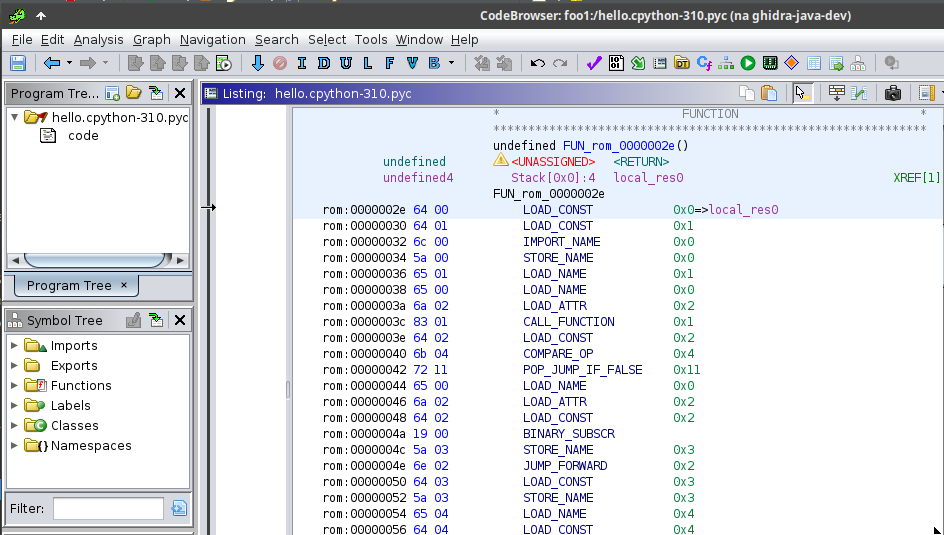The height and width of the screenshot is (535, 944).
Task: Click the Symbol Tree Filter input field
Action: tap(108, 509)
